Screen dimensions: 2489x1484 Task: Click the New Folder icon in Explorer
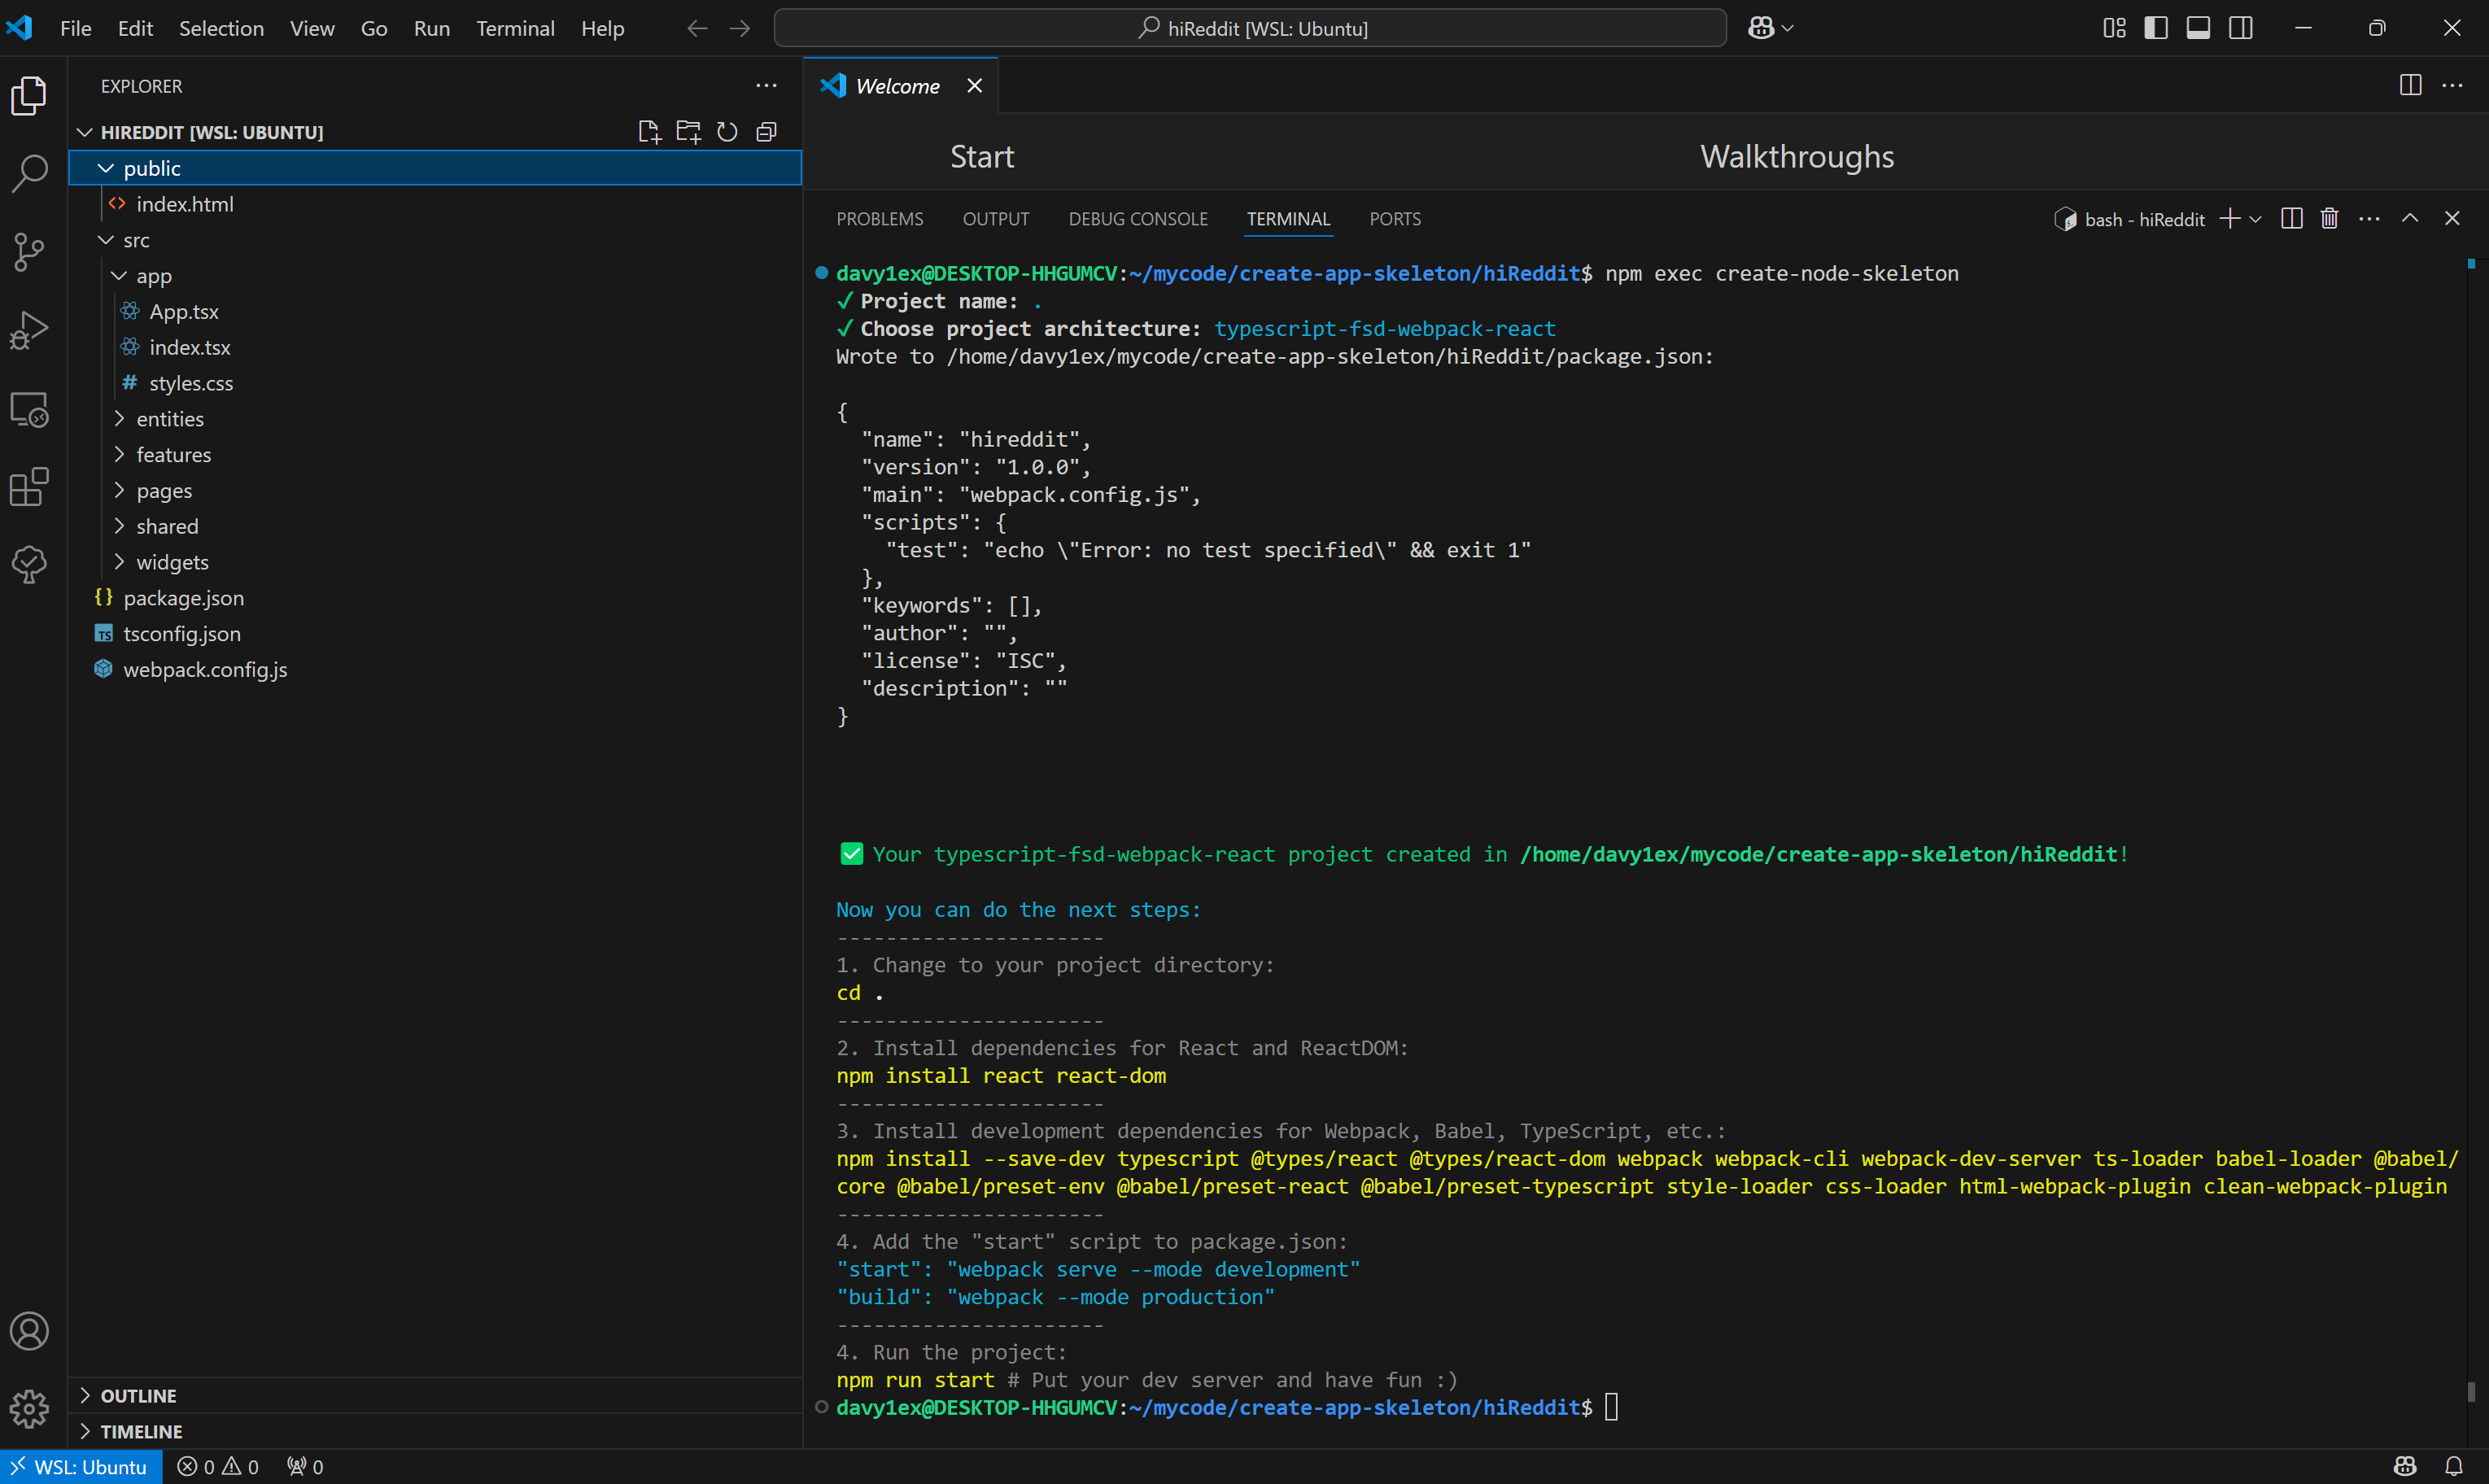688,132
